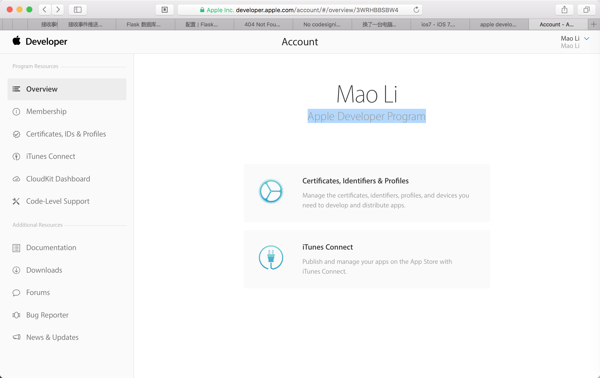Screen dimensions: 600x378
Task: Click the iTunes Connect plug icon
Action: pyautogui.click(x=271, y=257)
